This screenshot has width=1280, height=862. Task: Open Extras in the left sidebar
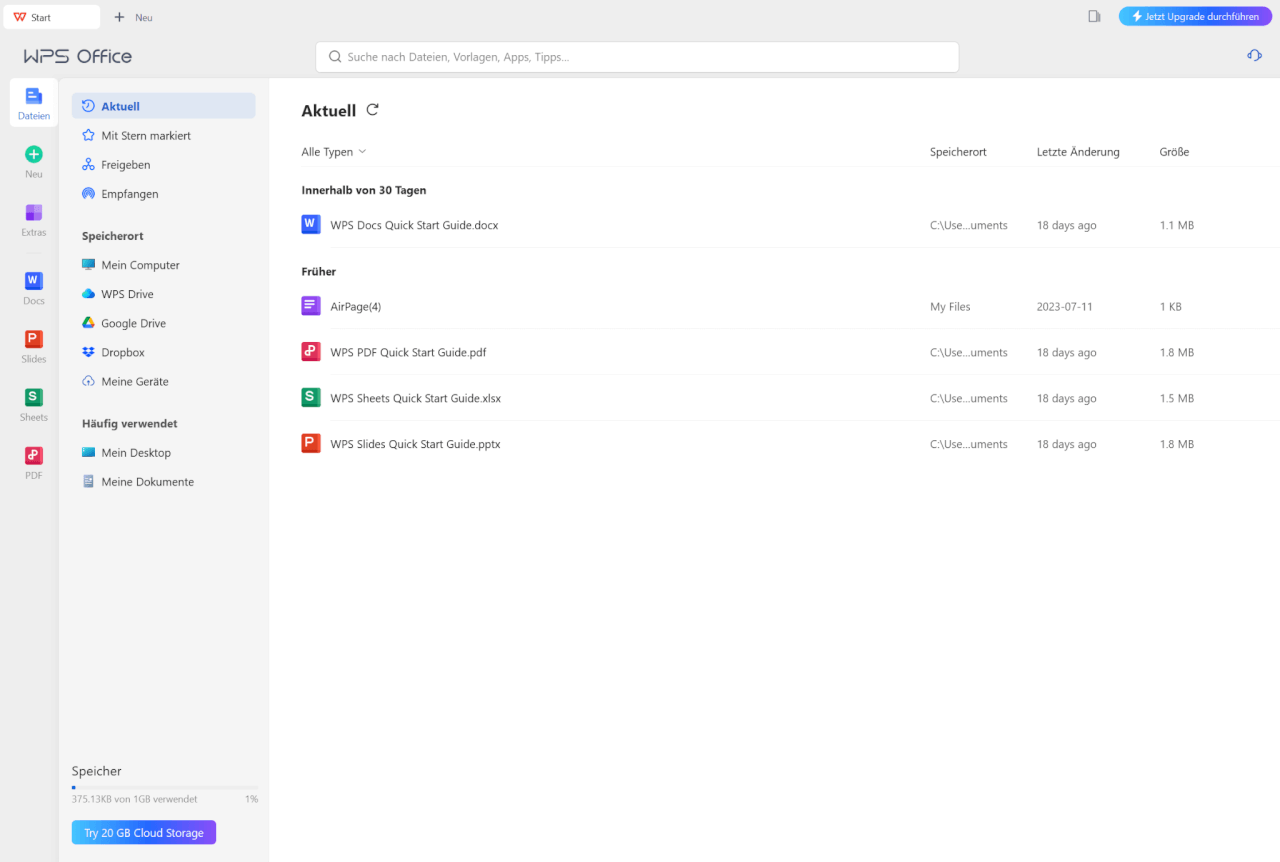[x=33, y=218]
